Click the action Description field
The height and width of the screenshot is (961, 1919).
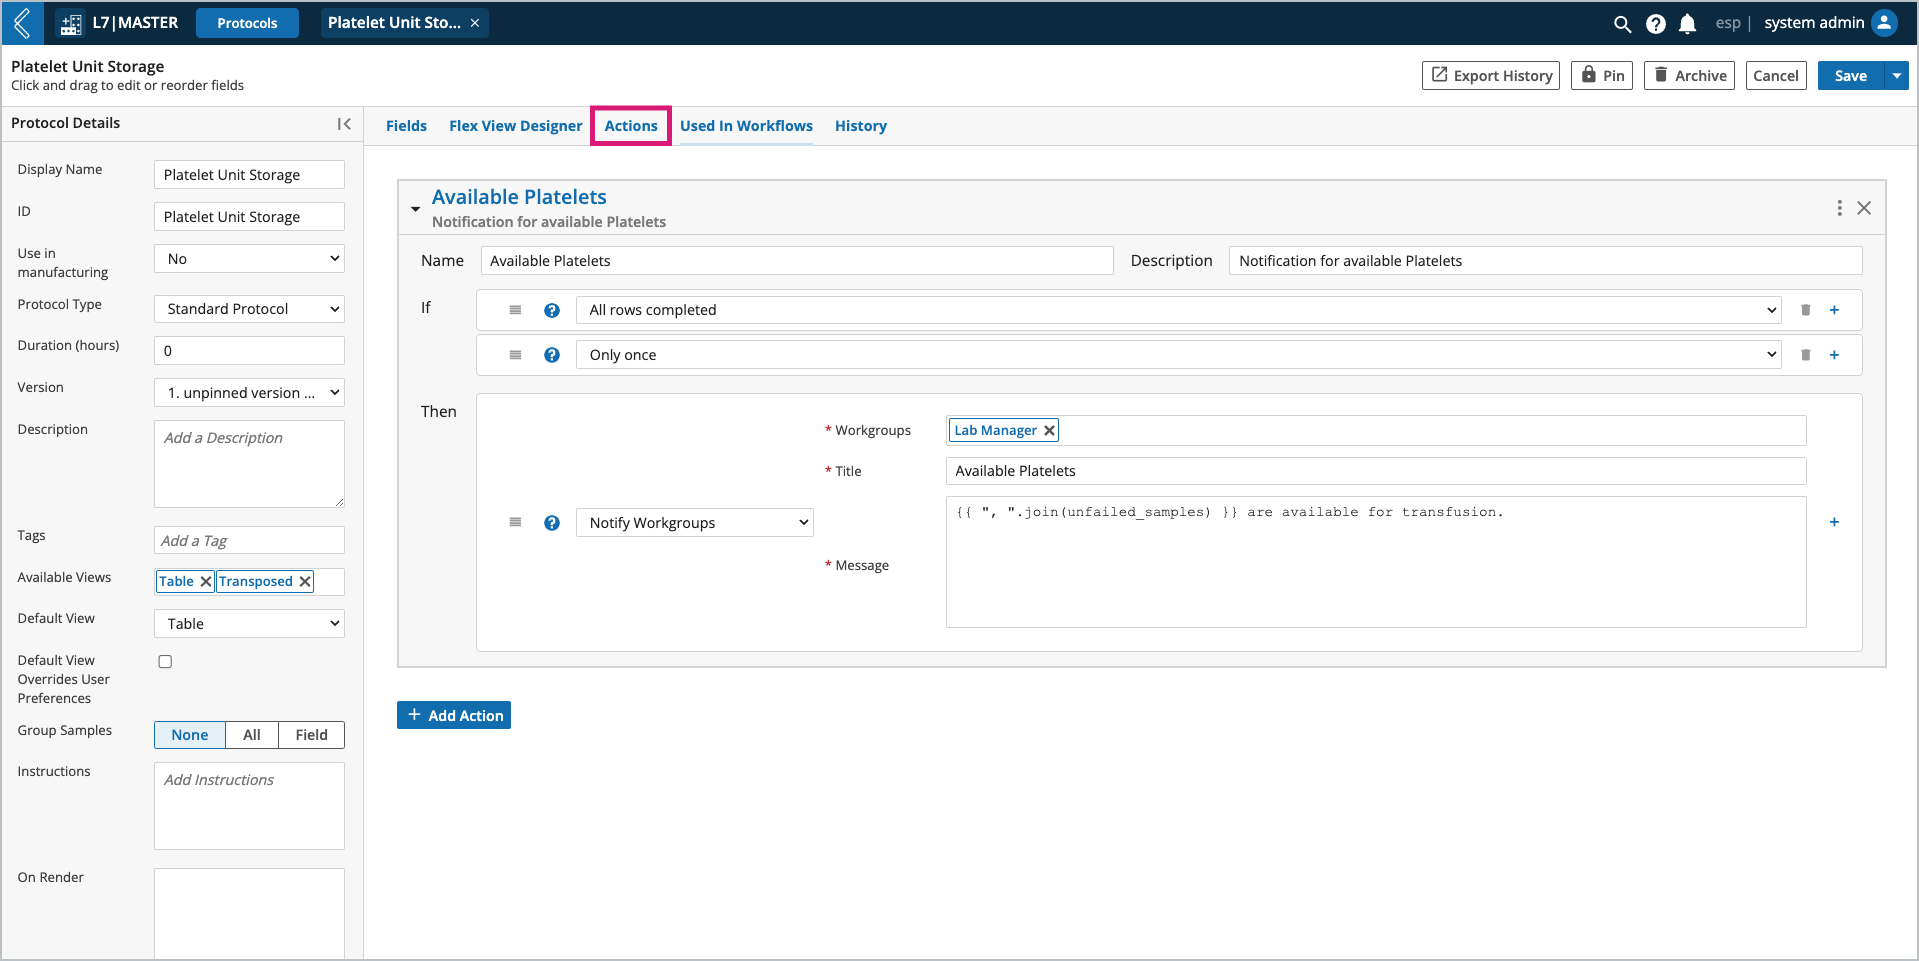(1546, 261)
